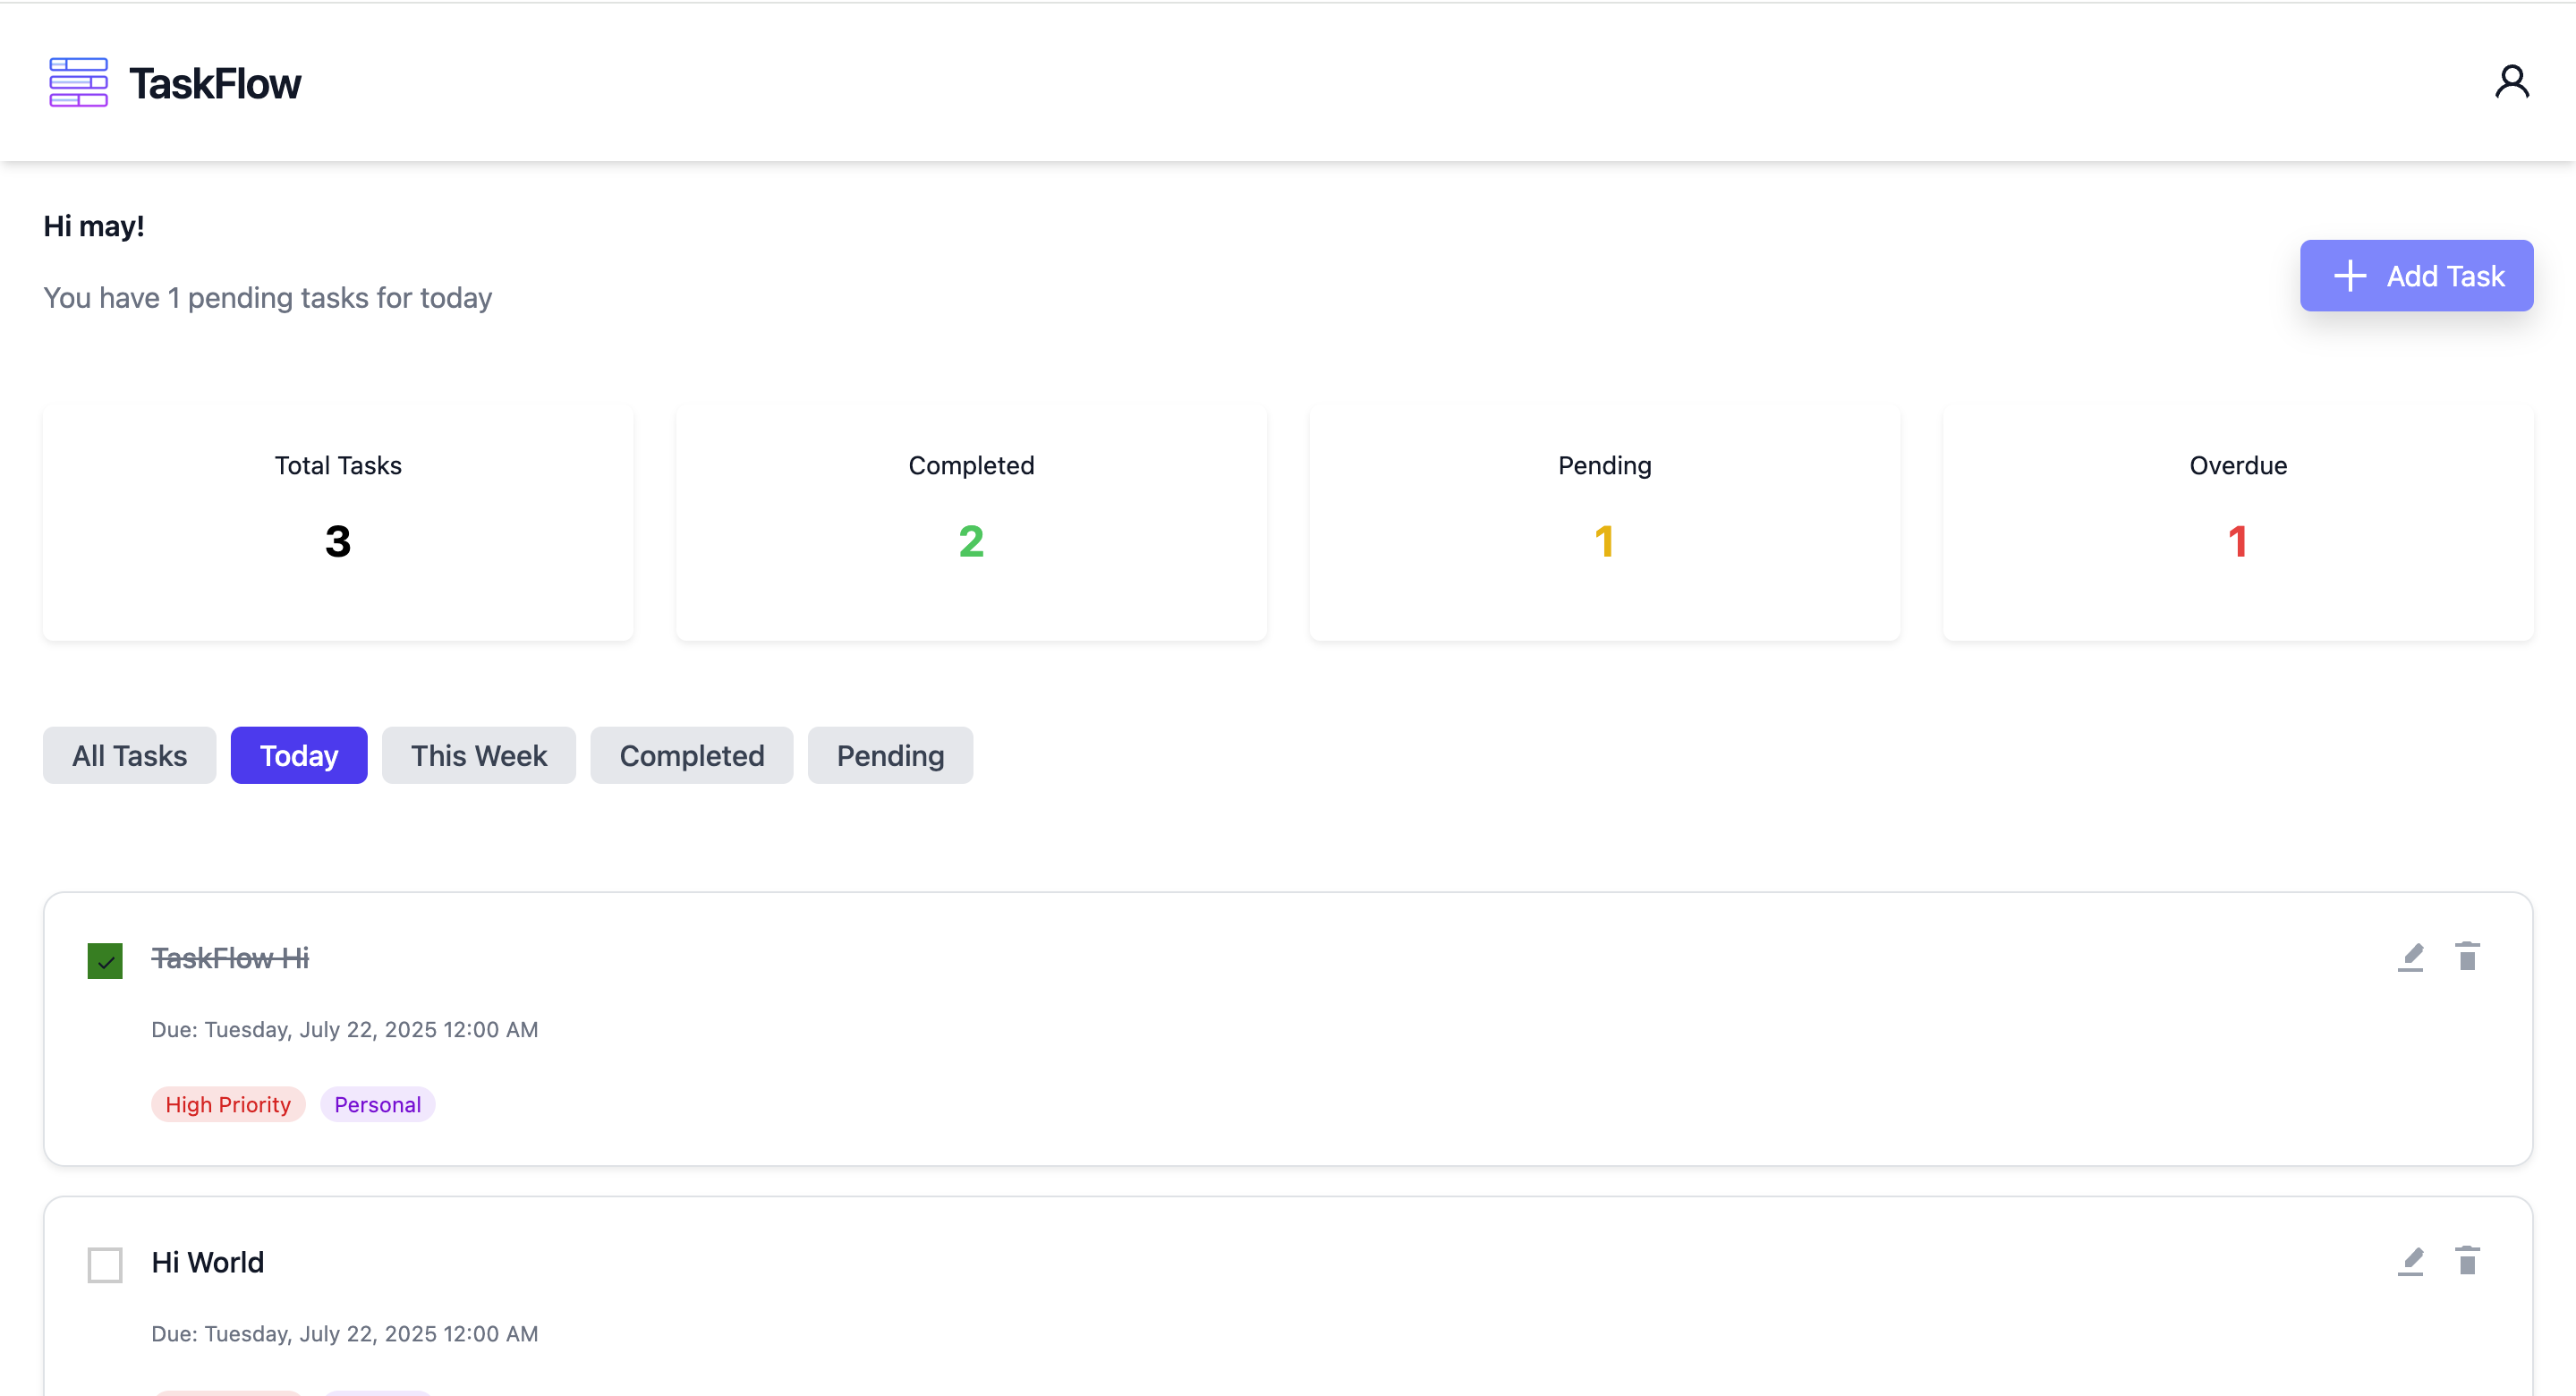Delete the TaskFlow Hi task

coord(2467,957)
